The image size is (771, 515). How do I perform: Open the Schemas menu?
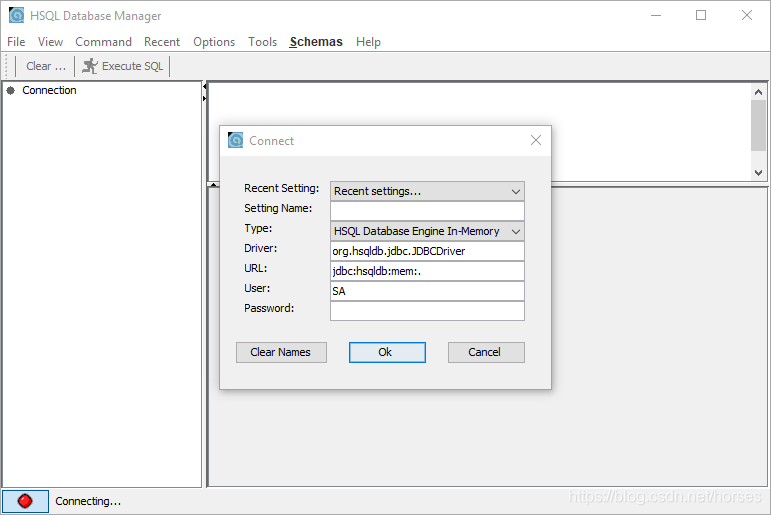[316, 42]
